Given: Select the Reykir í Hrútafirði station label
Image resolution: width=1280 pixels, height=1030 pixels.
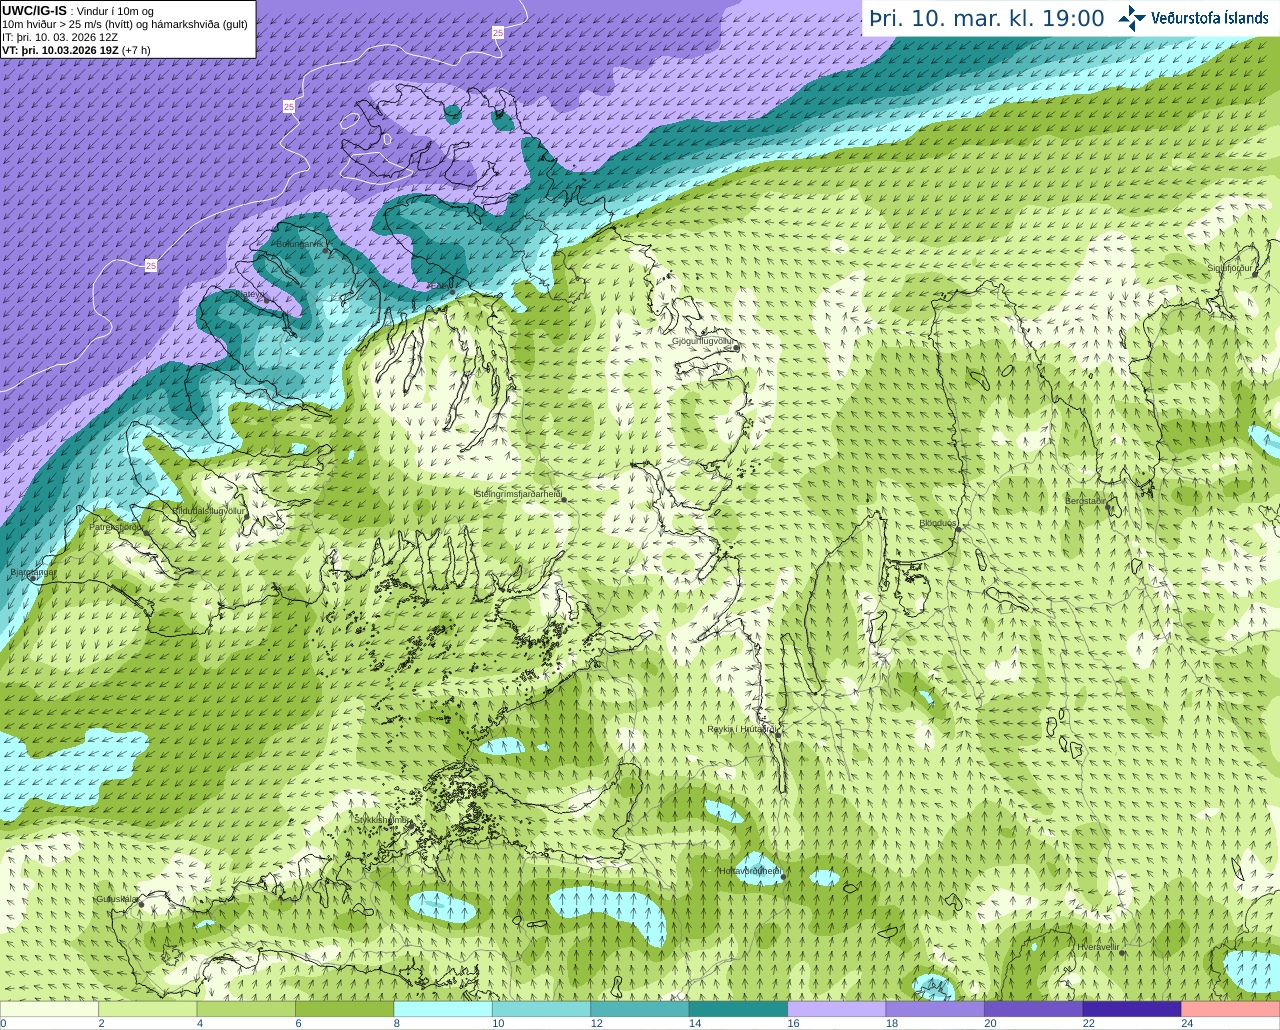Looking at the screenshot, I should click(742, 729).
